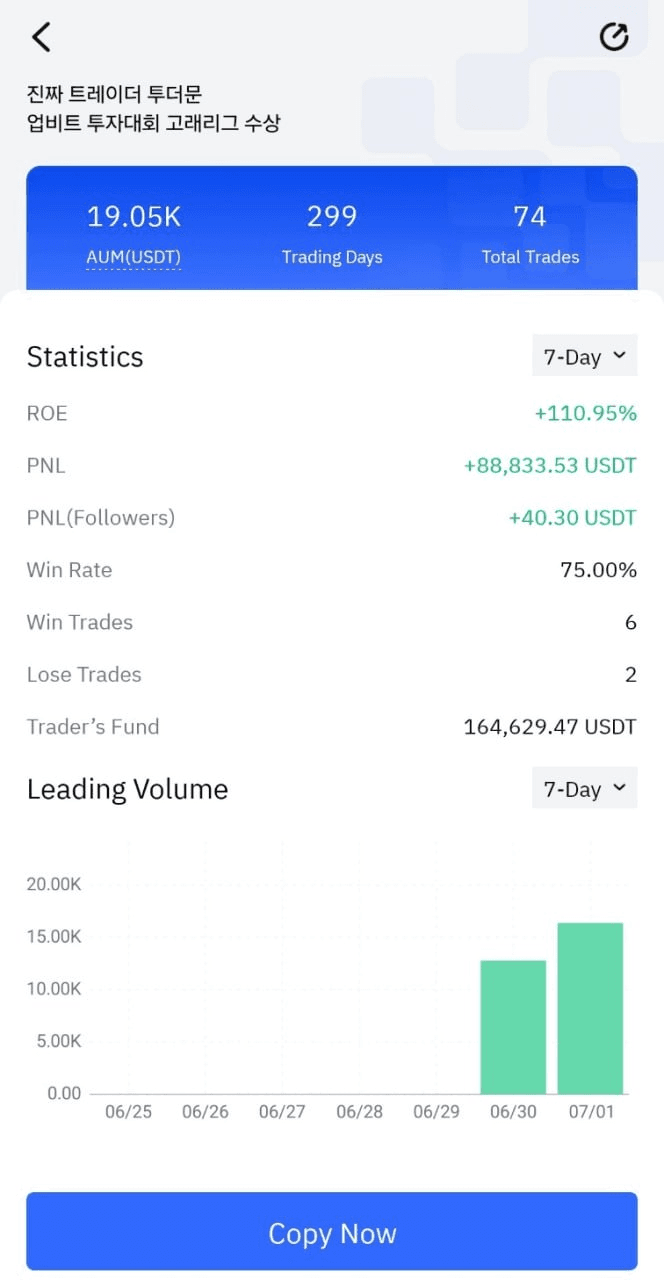Tap the ROE +110.95% value
This screenshot has width=664, height=1280.
(x=585, y=413)
